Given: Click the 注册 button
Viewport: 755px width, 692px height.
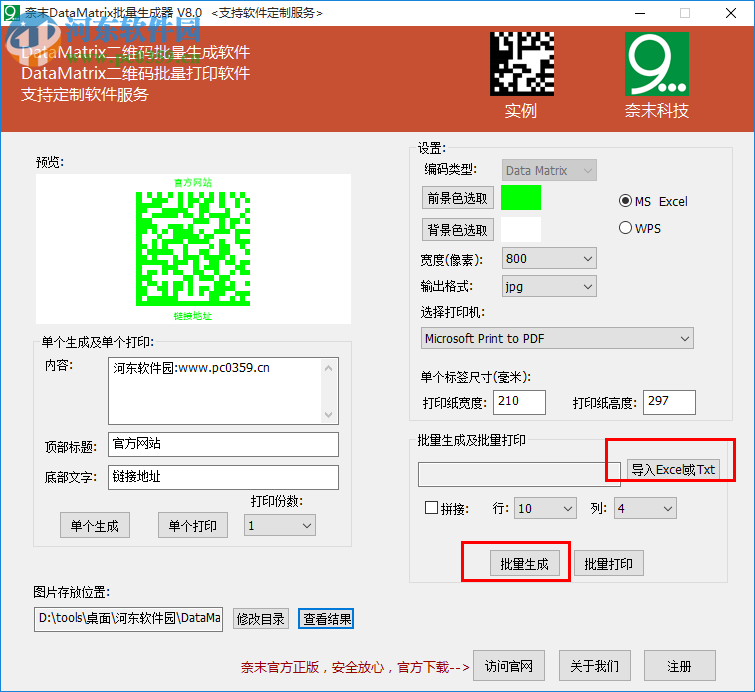Looking at the screenshot, I should click(680, 666).
